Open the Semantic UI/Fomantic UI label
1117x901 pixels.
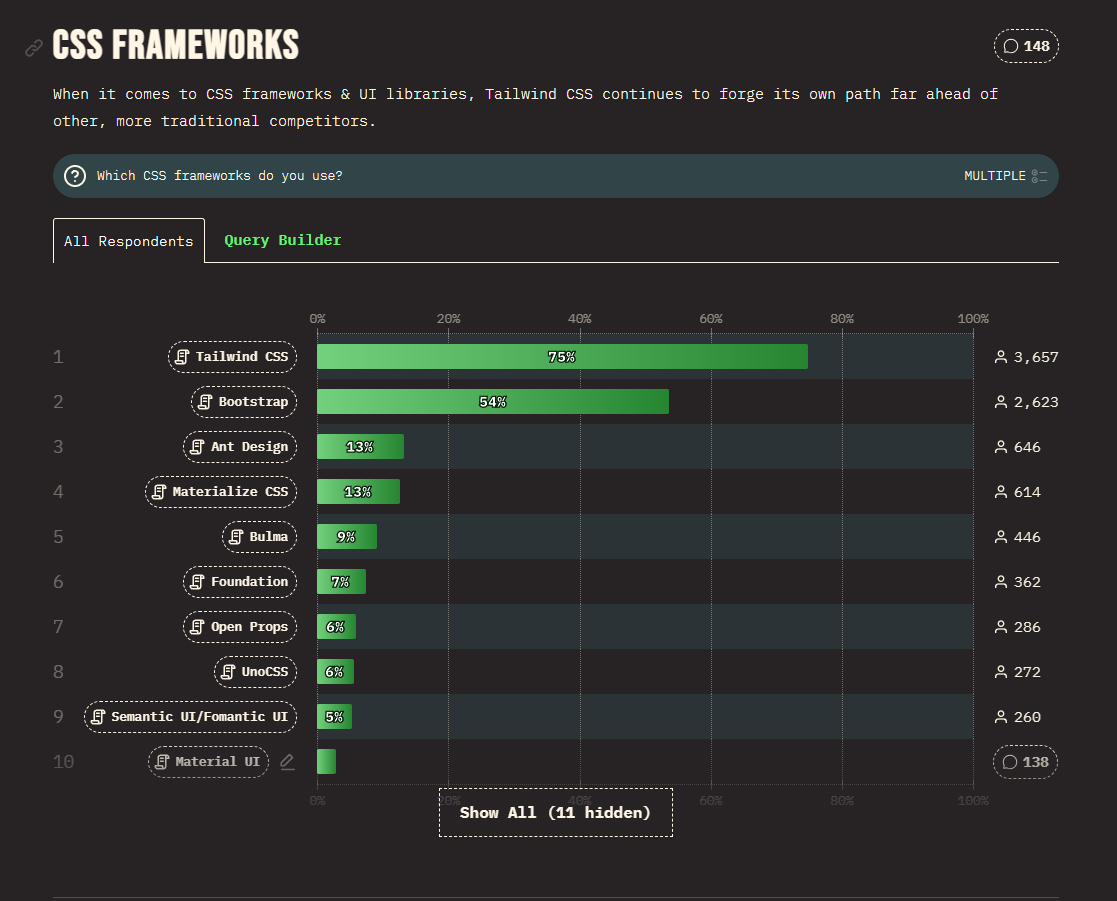[190, 717]
